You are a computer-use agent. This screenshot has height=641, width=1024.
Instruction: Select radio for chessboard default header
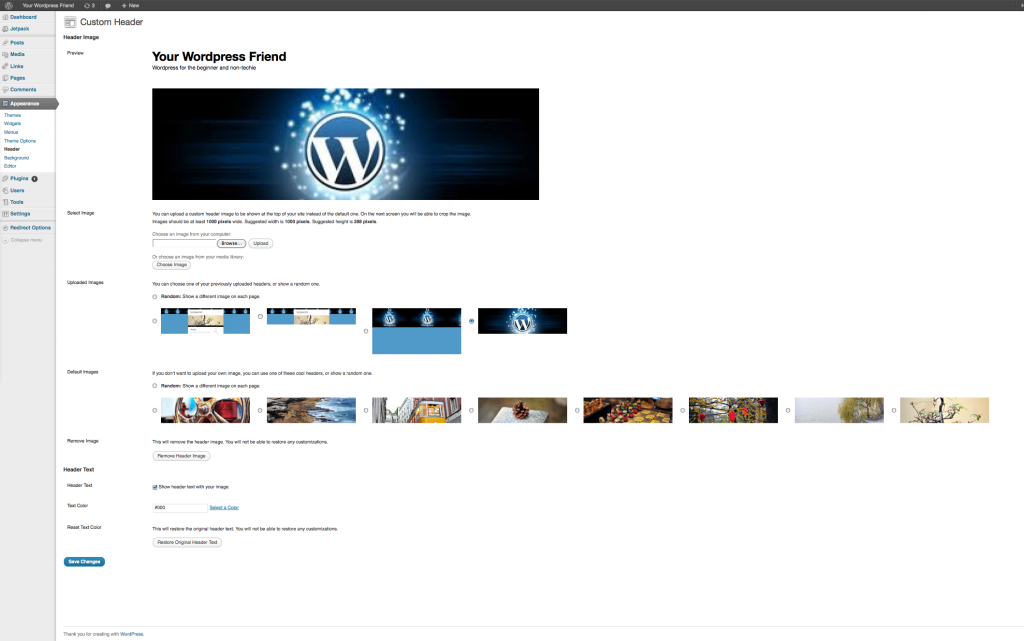tap(577, 411)
